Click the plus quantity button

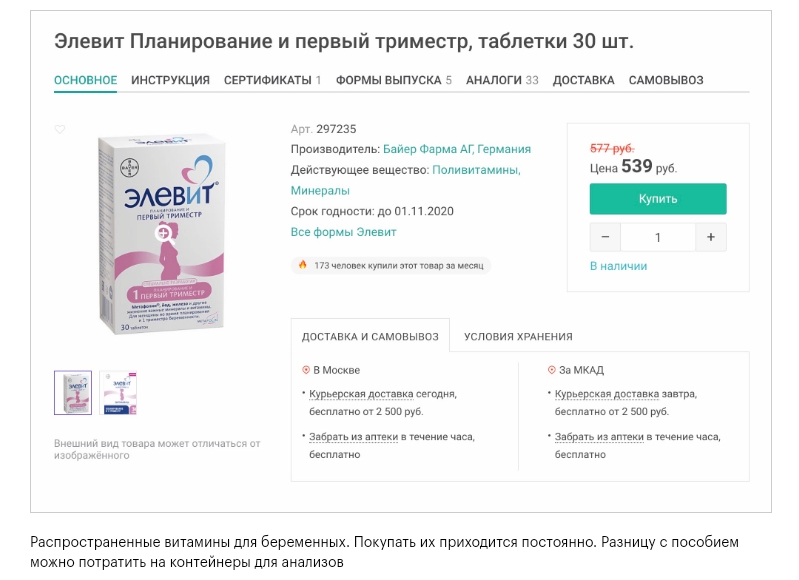[711, 237]
